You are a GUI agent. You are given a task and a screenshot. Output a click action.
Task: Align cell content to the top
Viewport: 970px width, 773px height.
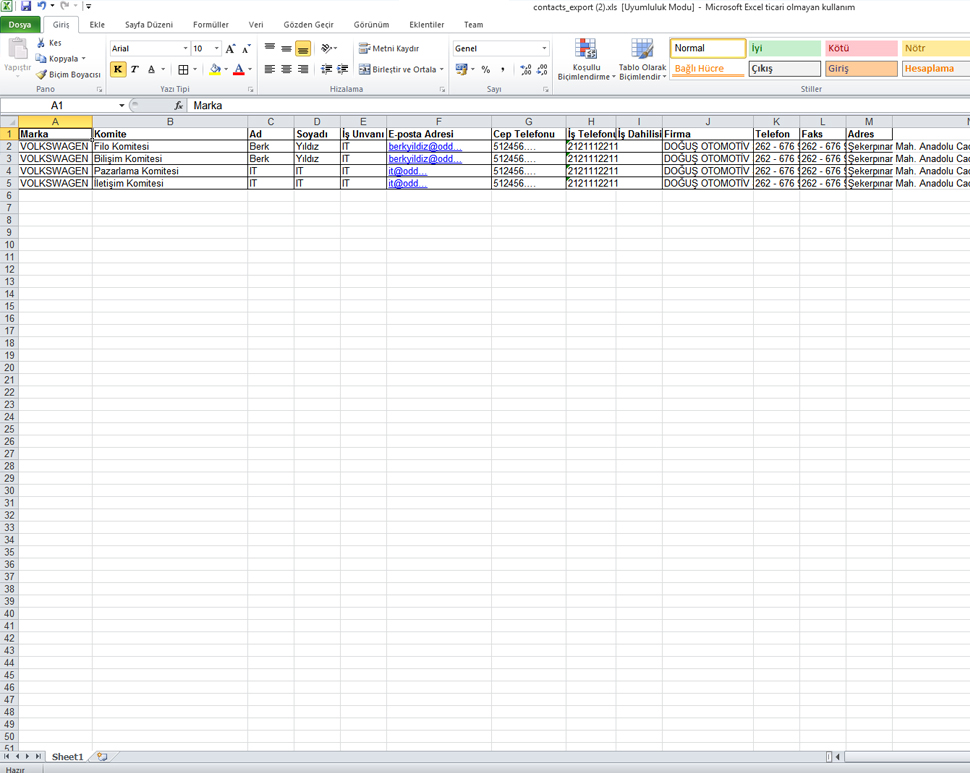pos(270,48)
